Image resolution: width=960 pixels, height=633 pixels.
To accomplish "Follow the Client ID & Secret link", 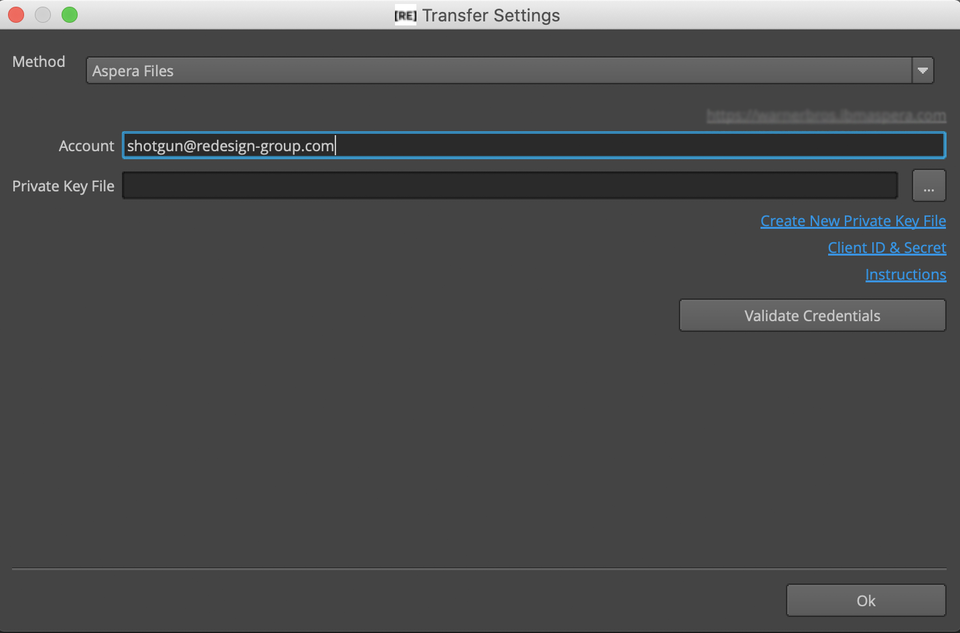I will pyautogui.click(x=887, y=248).
